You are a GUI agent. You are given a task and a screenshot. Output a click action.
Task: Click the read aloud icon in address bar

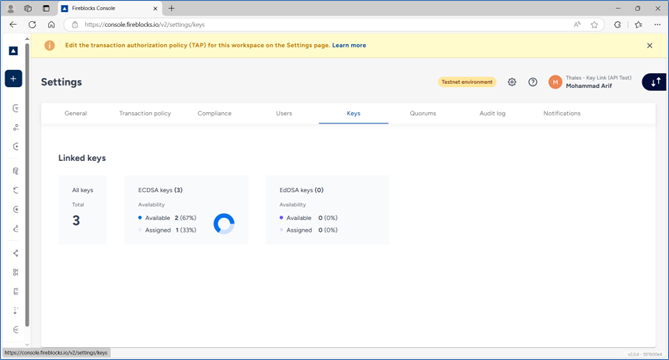(x=577, y=25)
